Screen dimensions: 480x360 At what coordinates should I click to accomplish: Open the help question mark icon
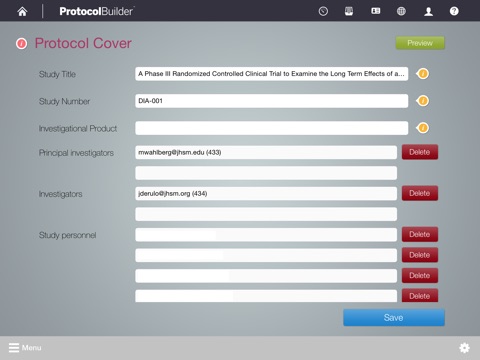coord(454,11)
